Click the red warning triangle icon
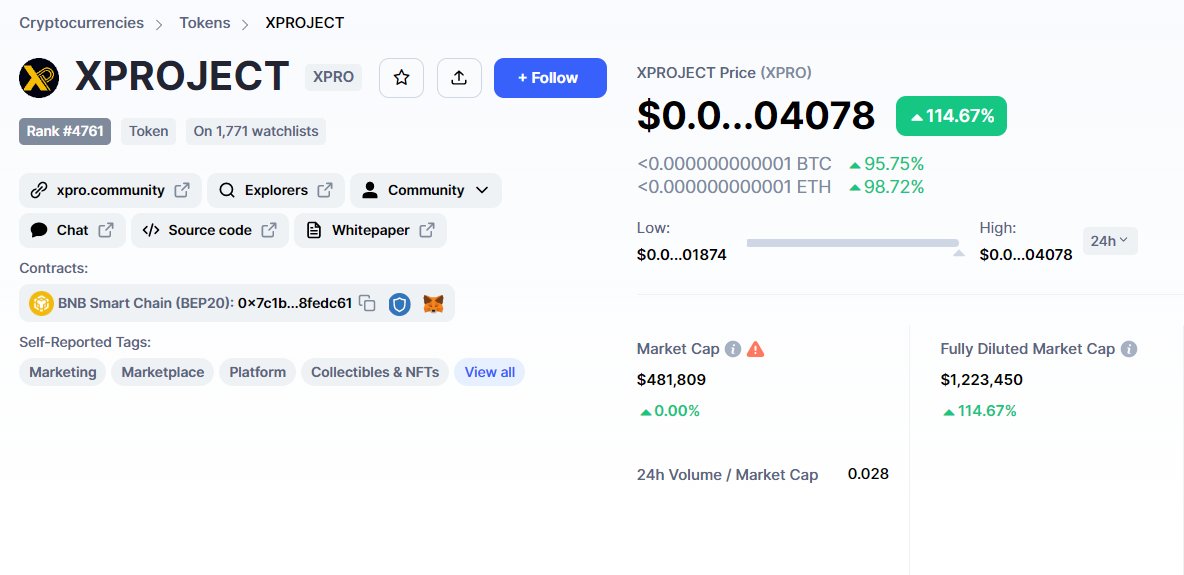Viewport: 1184px width, 575px height. point(755,349)
